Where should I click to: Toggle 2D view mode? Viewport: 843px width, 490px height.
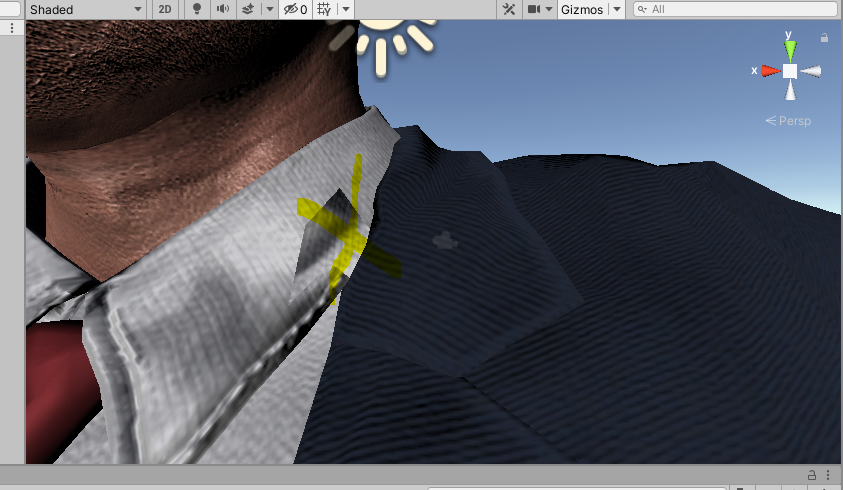pos(165,9)
